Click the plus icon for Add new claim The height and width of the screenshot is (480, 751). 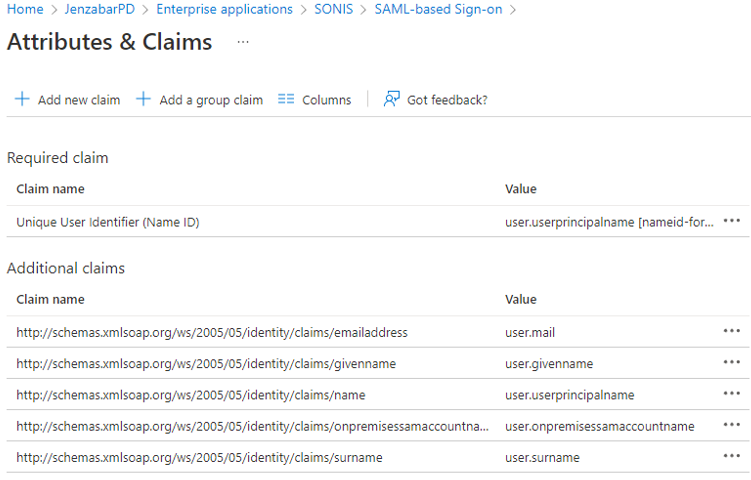pyautogui.click(x=22, y=99)
